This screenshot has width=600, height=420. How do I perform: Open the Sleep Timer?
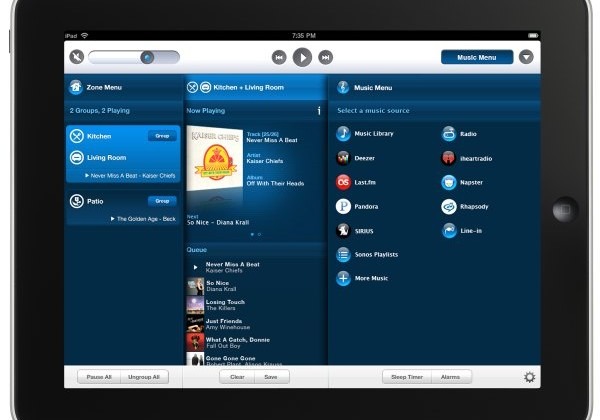coord(407,377)
